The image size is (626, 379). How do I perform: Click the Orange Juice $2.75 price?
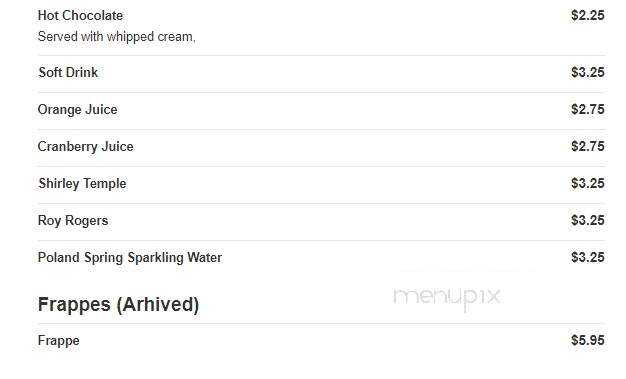588,109
